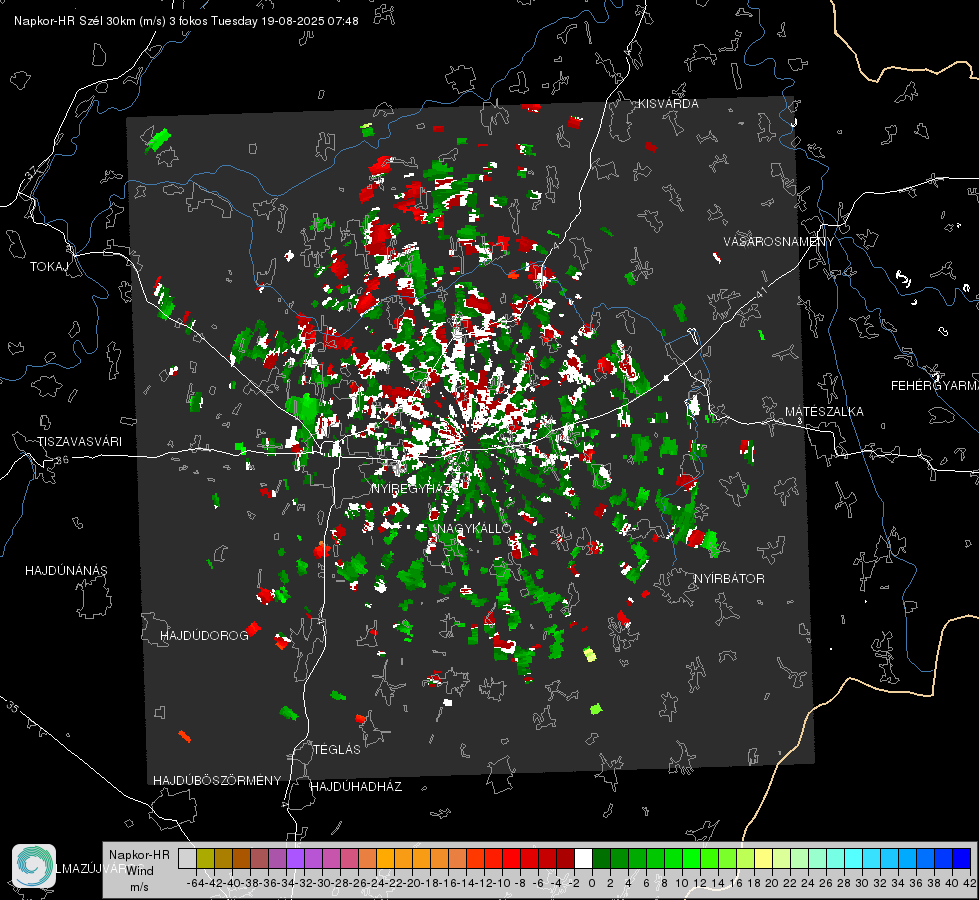
Task: Pick the dark green swatch between 0 and 2
Action: [601, 858]
